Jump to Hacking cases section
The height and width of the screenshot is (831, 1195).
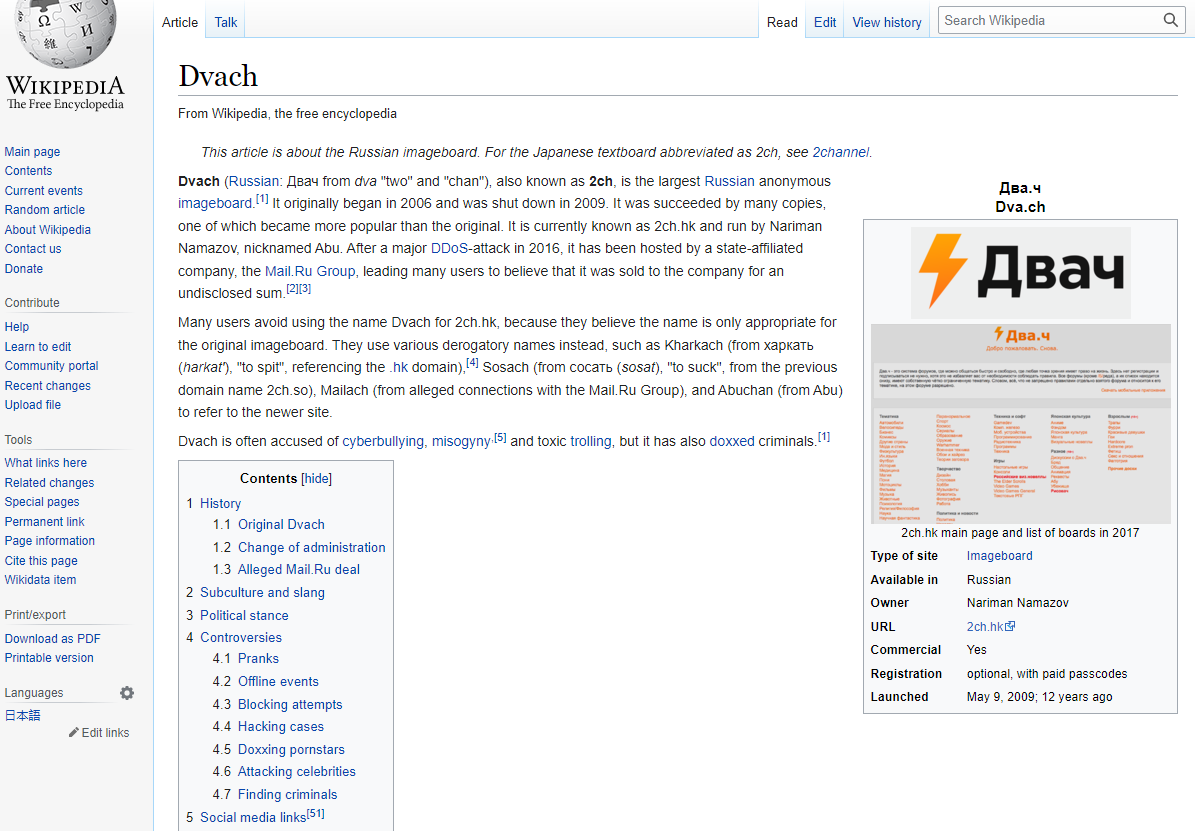280,727
